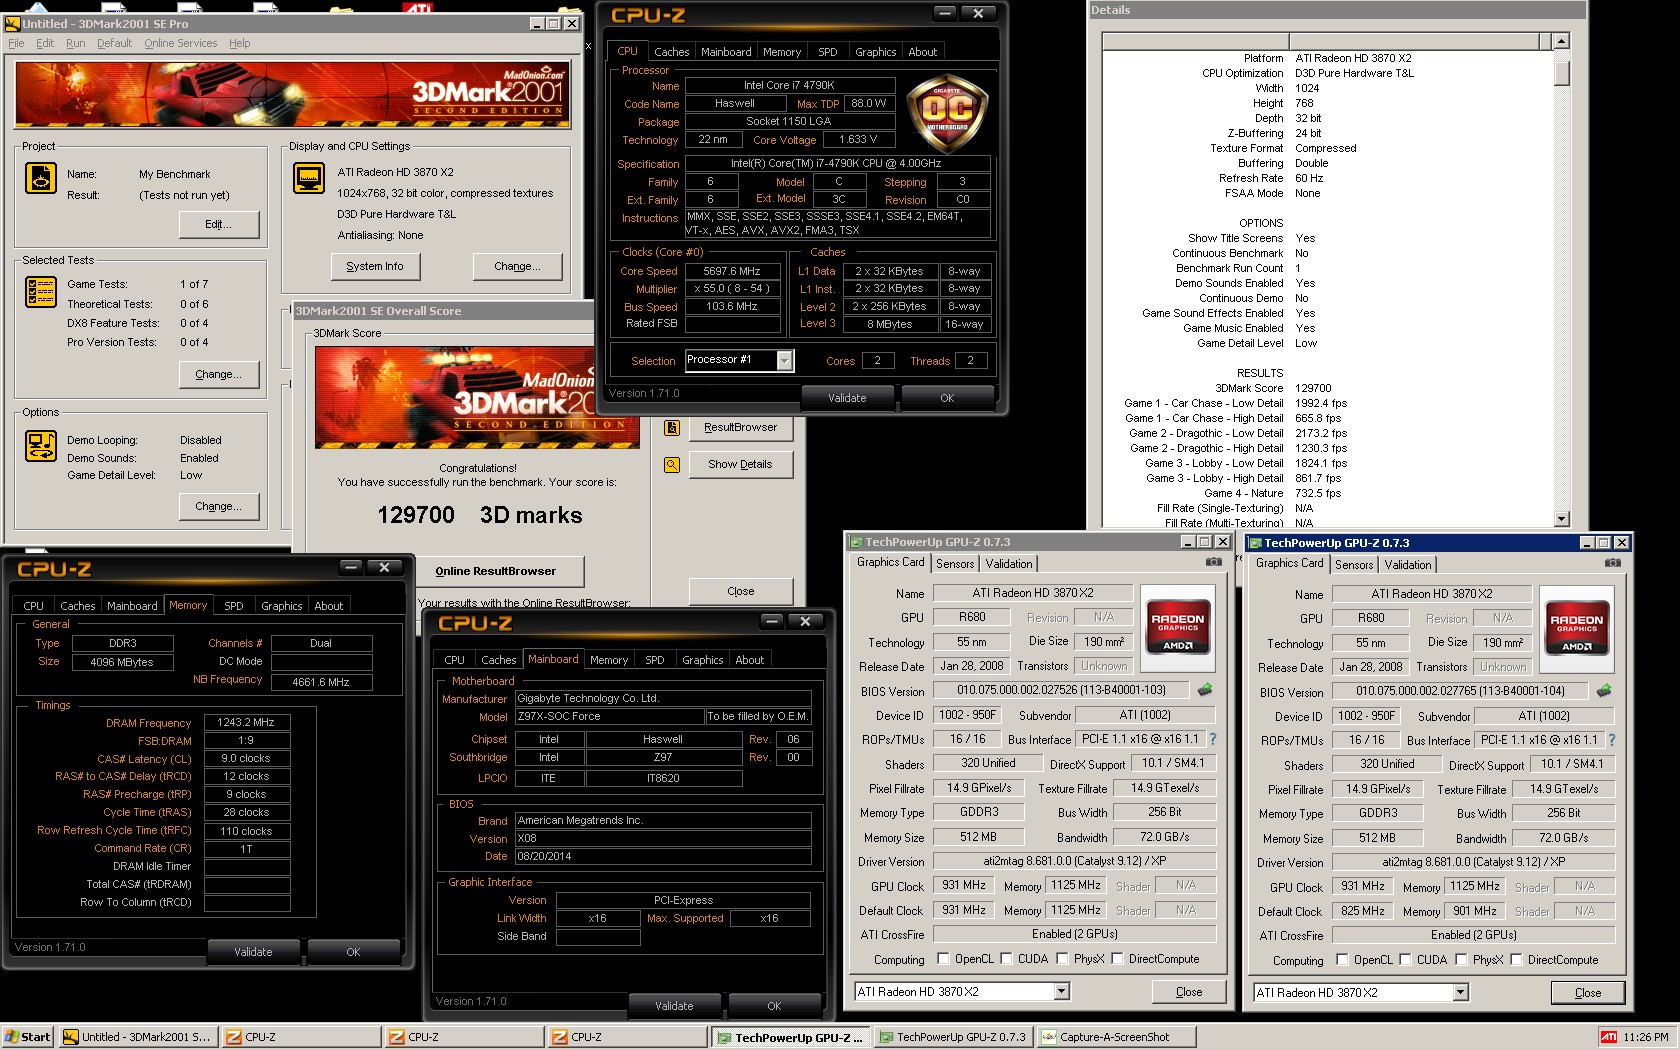Click the Details list scrollbar up arrow
The width and height of the screenshot is (1680, 1050).
point(1562,41)
